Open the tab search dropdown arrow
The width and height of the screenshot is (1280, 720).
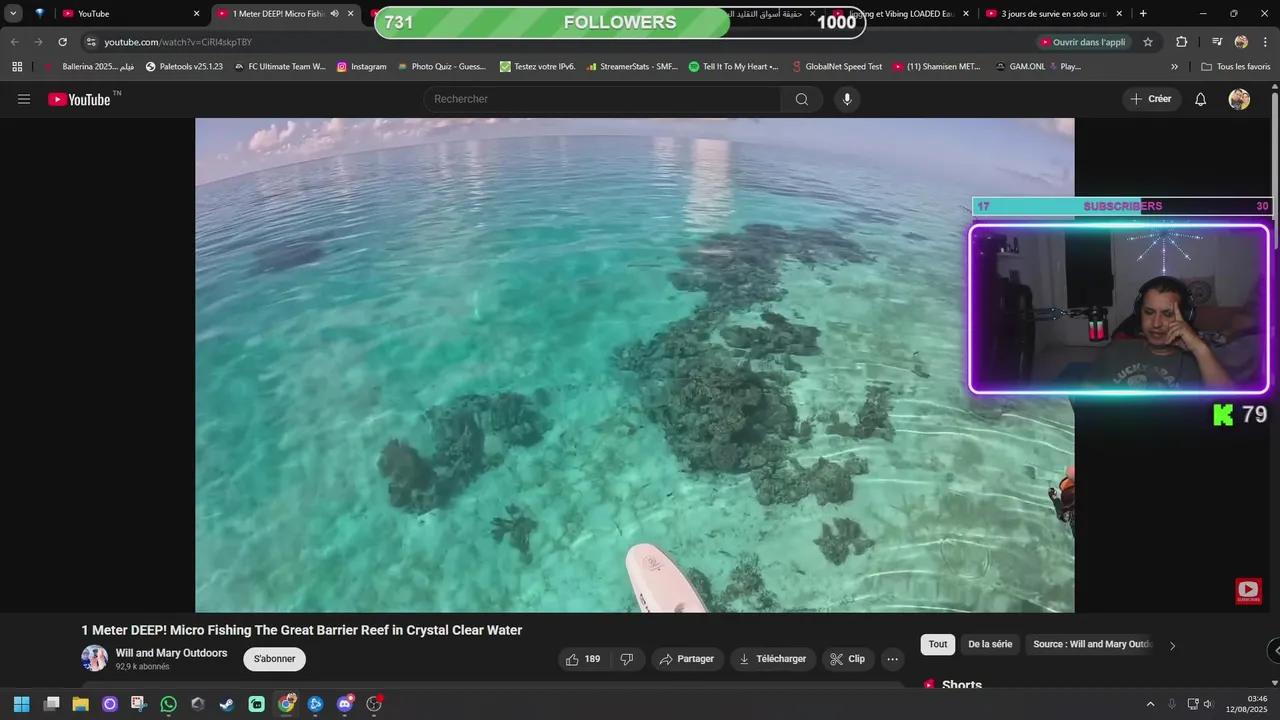click(x=13, y=14)
